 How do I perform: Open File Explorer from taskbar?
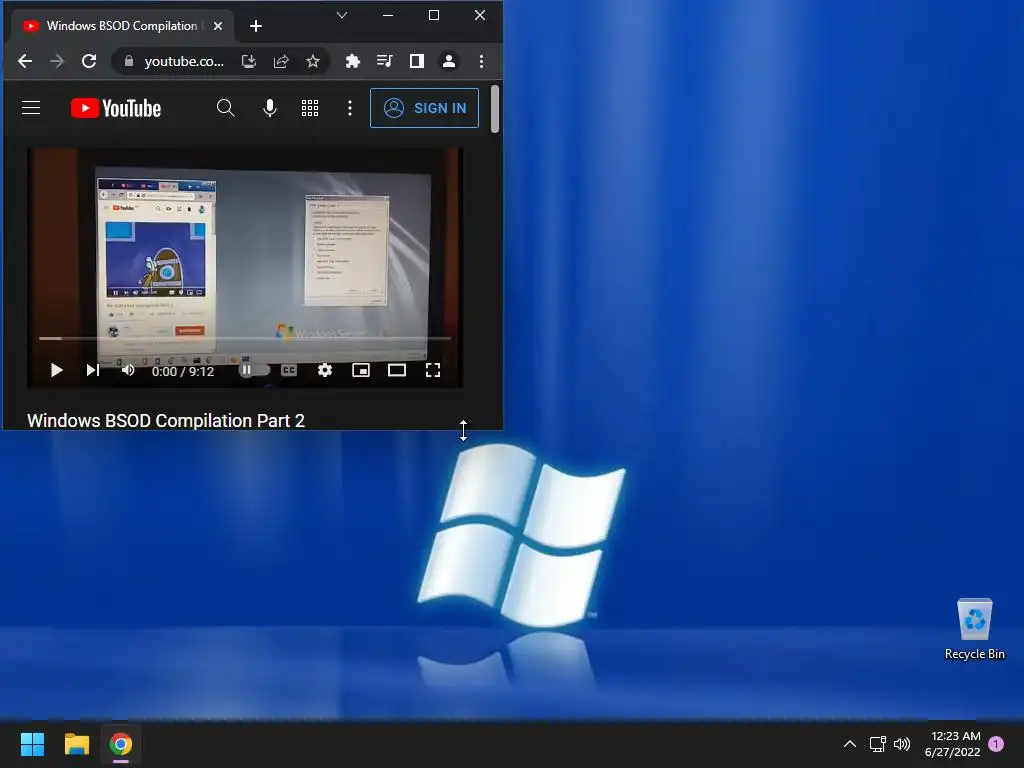[76, 744]
